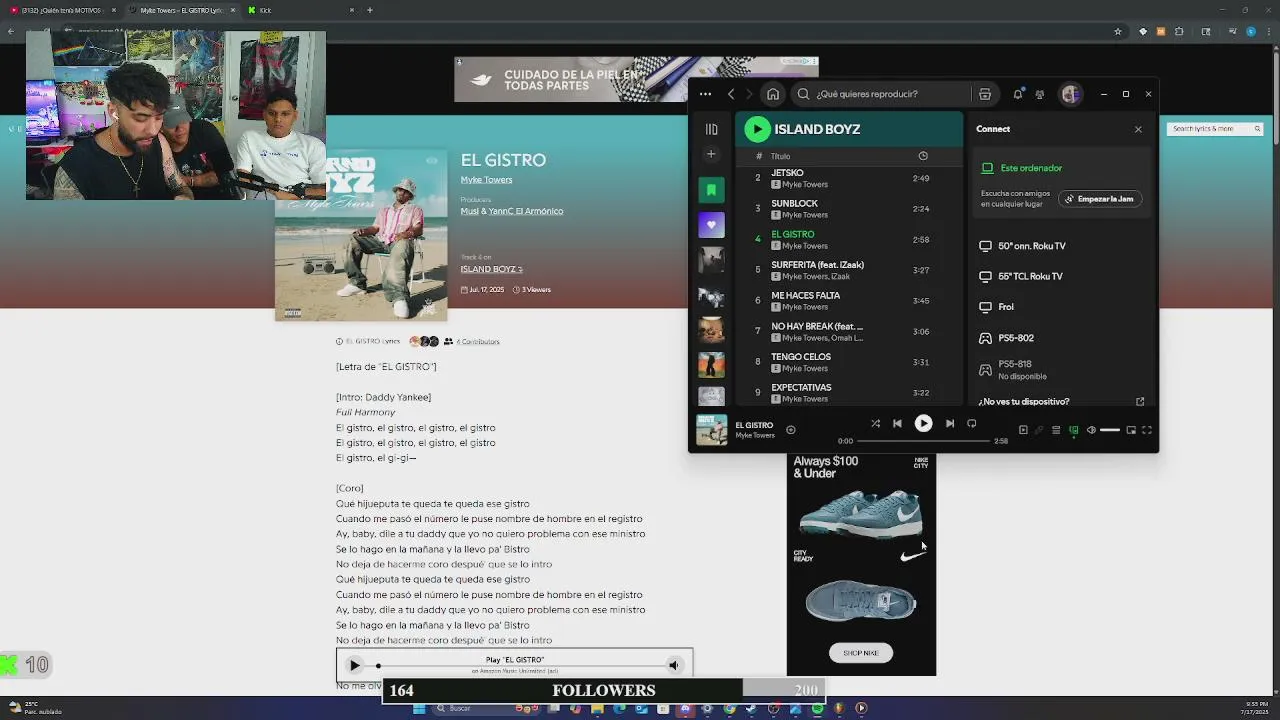Close the Connect panel

coord(1138,129)
